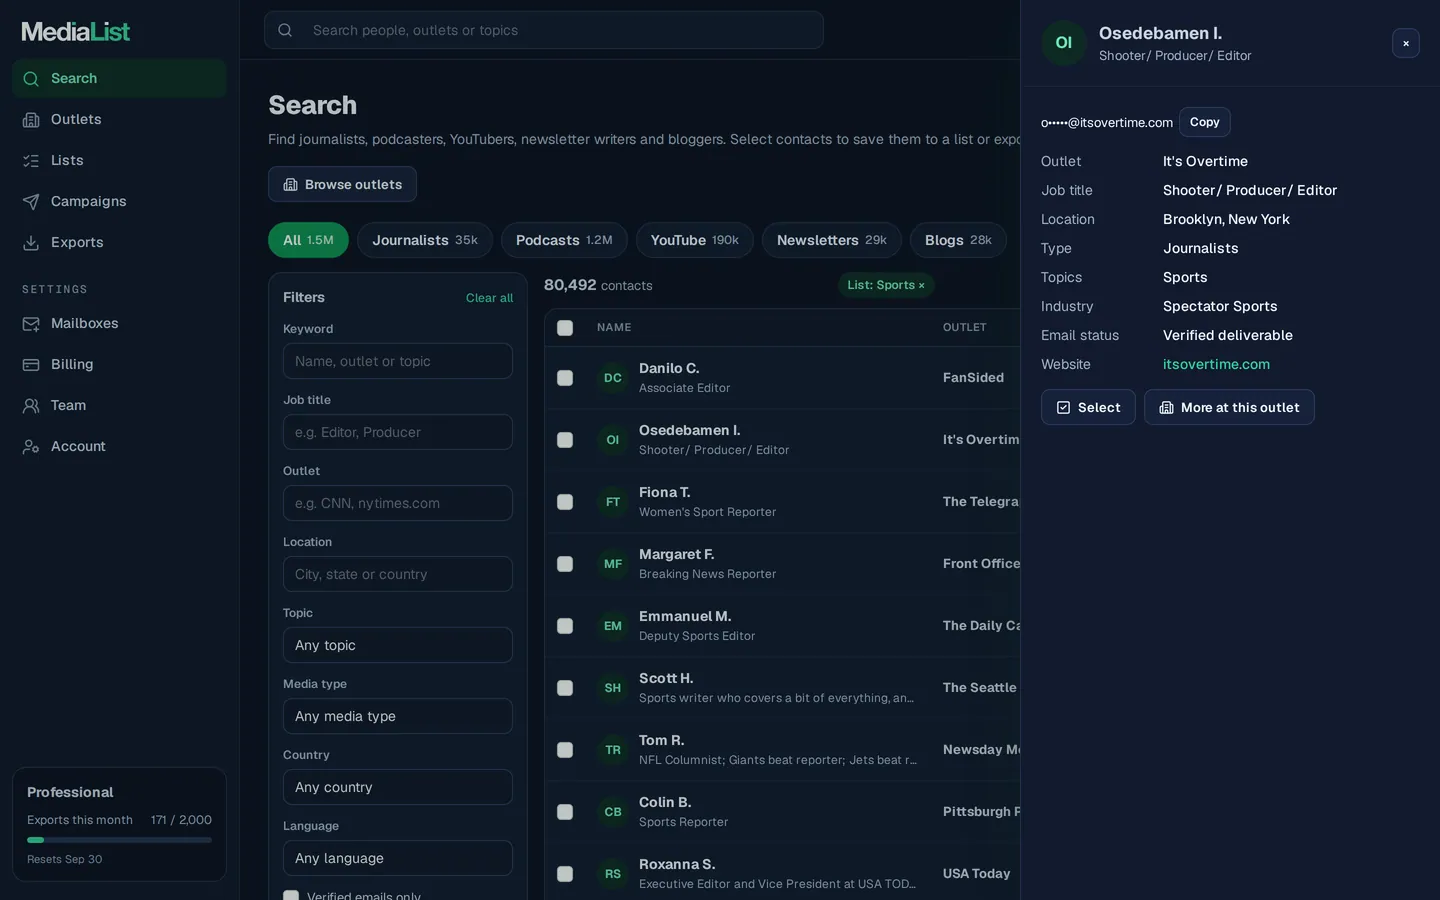Check the box for Margaret F.
Image resolution: width=1440 pixels, height=900 pixels.
click(x=565, y=564)
